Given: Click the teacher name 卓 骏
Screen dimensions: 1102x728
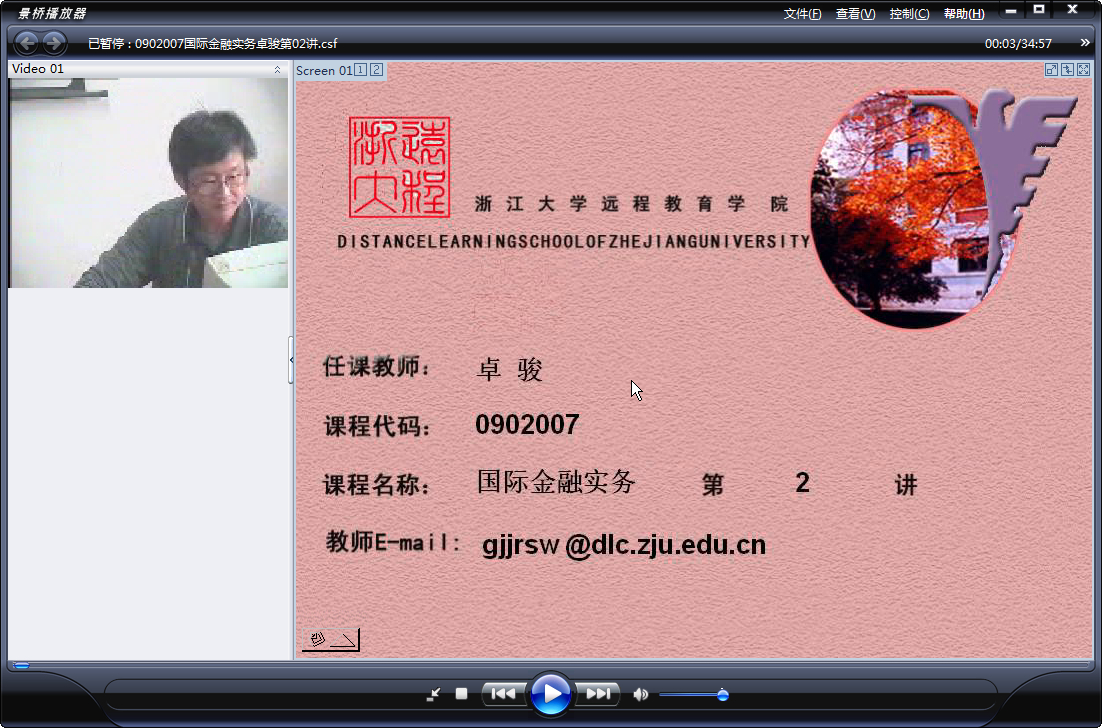Looking at the screenshot, I should (510, 370).
